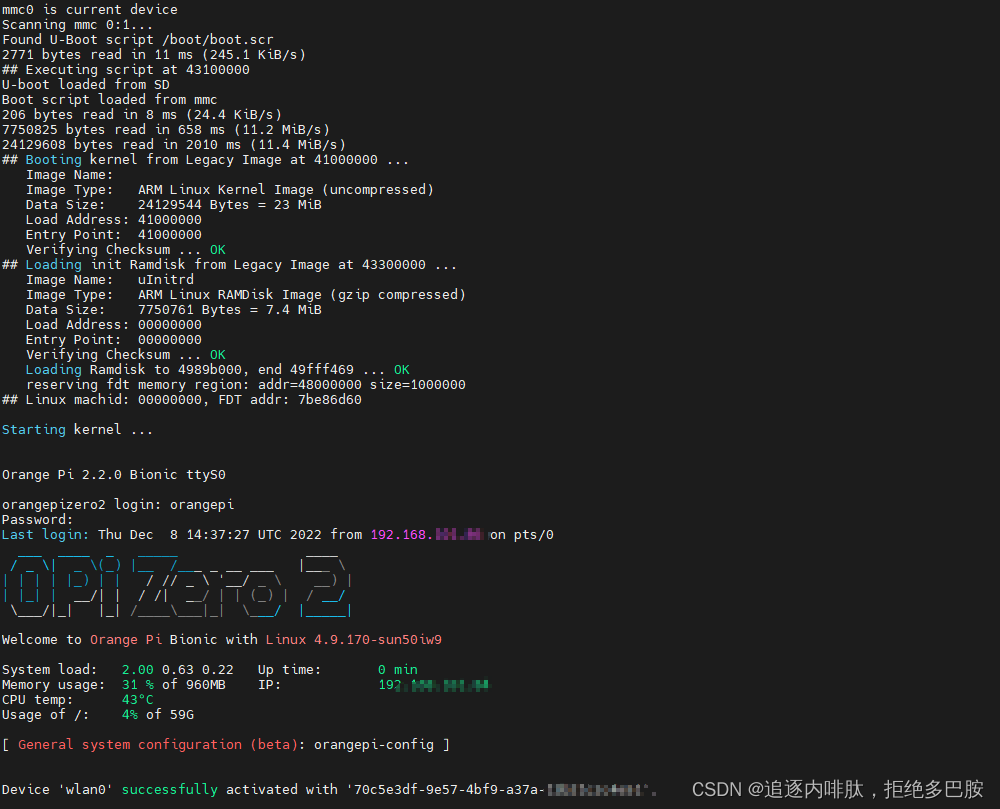Click 'Load Address: 00000000' line

[114, 324]
